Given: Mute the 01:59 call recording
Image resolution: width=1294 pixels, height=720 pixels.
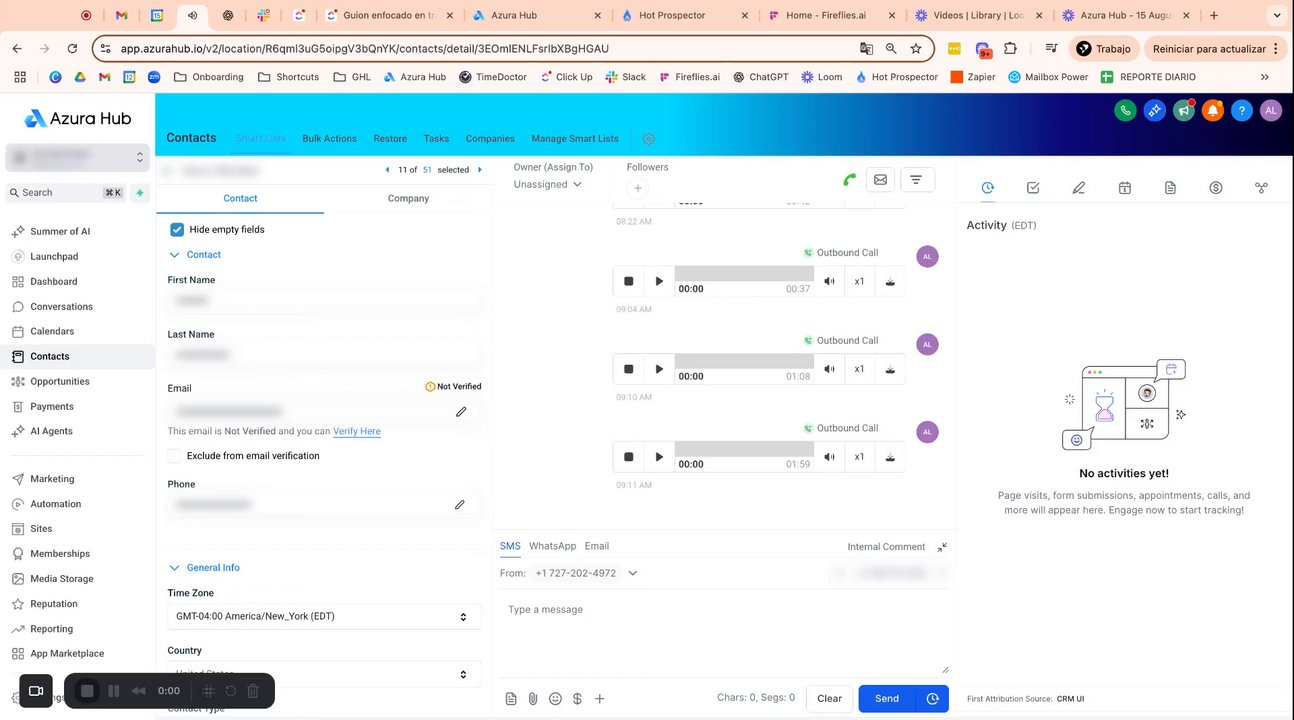Looking at the screenshot, I should (x=829, y=457).
